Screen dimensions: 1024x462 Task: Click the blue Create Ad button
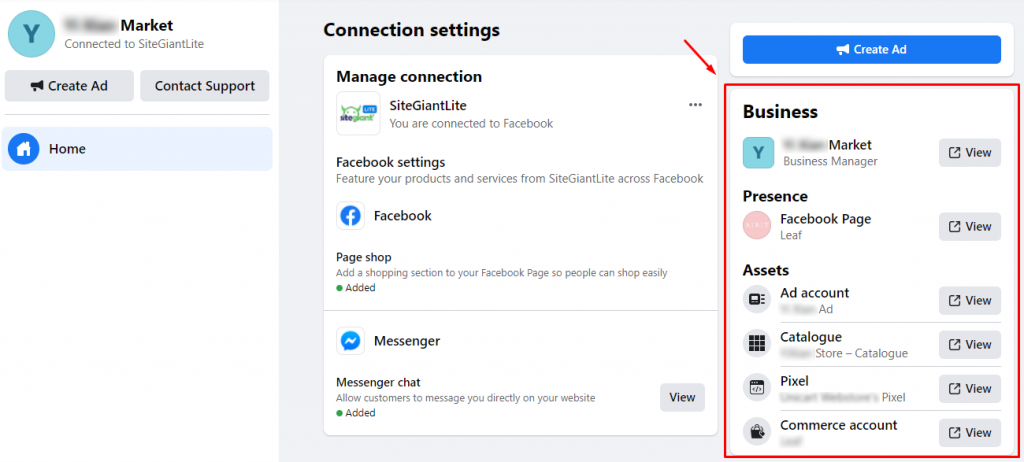click(x=871, y=50)
